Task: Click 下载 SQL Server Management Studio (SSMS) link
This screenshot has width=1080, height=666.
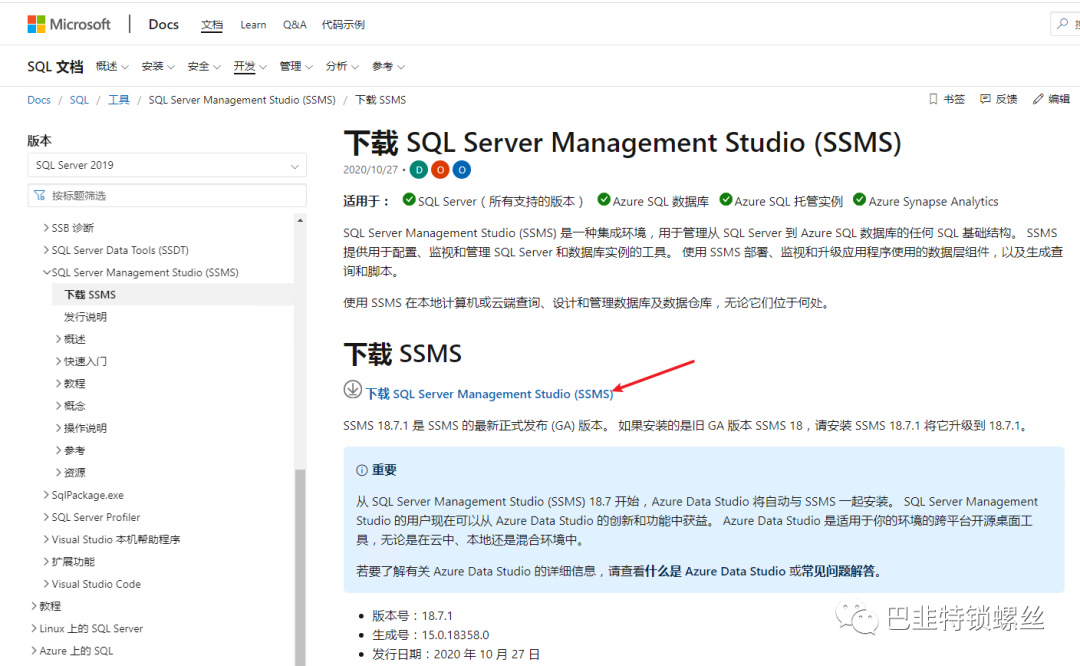Action: pos(489,394)
